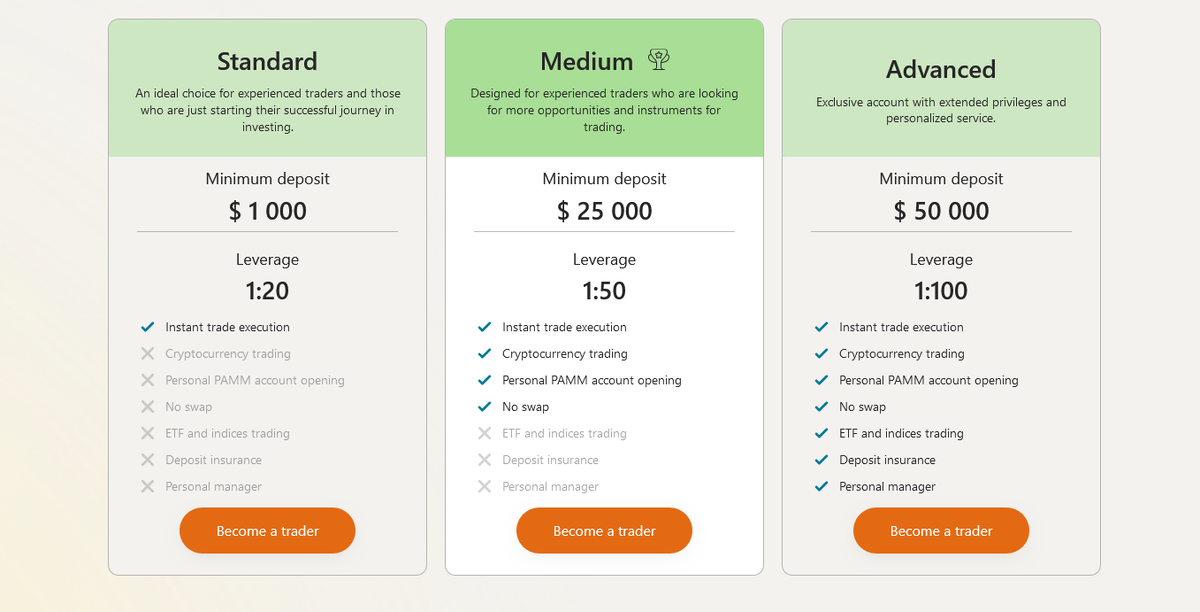Click checkmark beside Medium Cryptocurrency trading
This screenshot has height=612, width=1200.
point(485,354)
